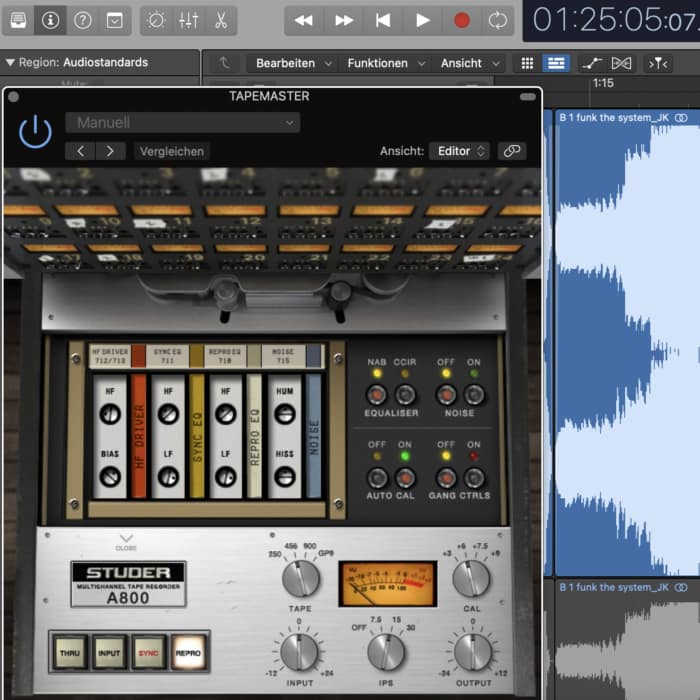This screenshot has width=700, height=700.
Task: Open the toolbar customize icon
Action: (115, 20)
